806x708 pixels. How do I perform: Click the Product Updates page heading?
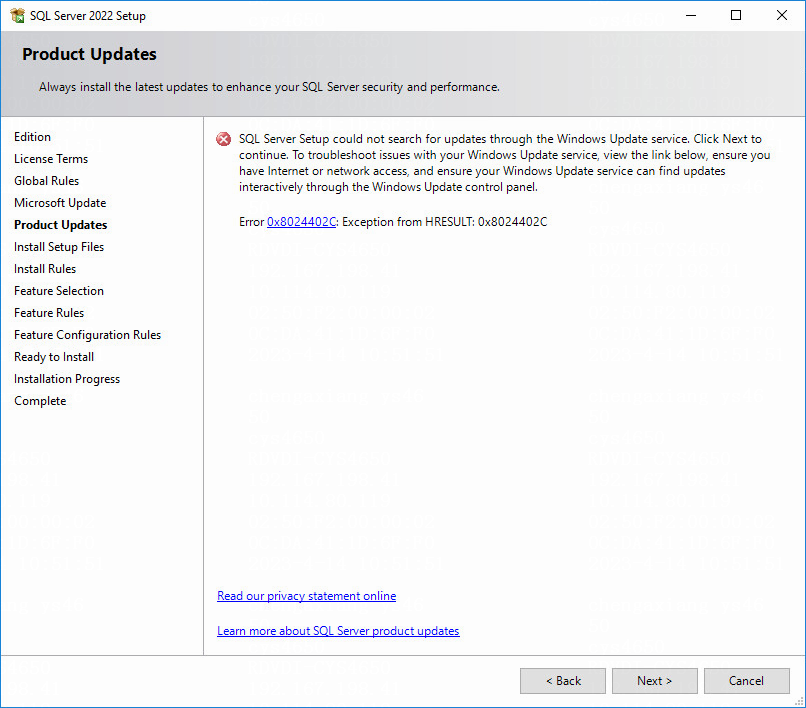[89, 54]
